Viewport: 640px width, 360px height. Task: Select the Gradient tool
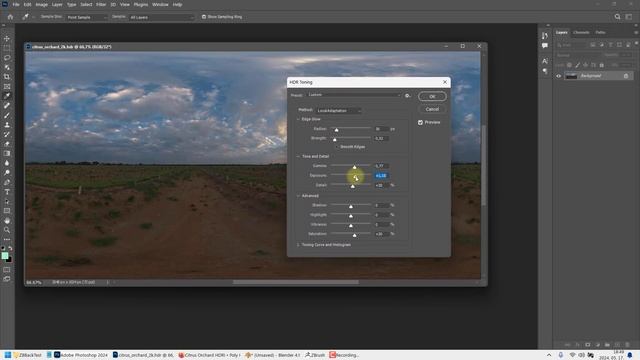pos(7,153)
